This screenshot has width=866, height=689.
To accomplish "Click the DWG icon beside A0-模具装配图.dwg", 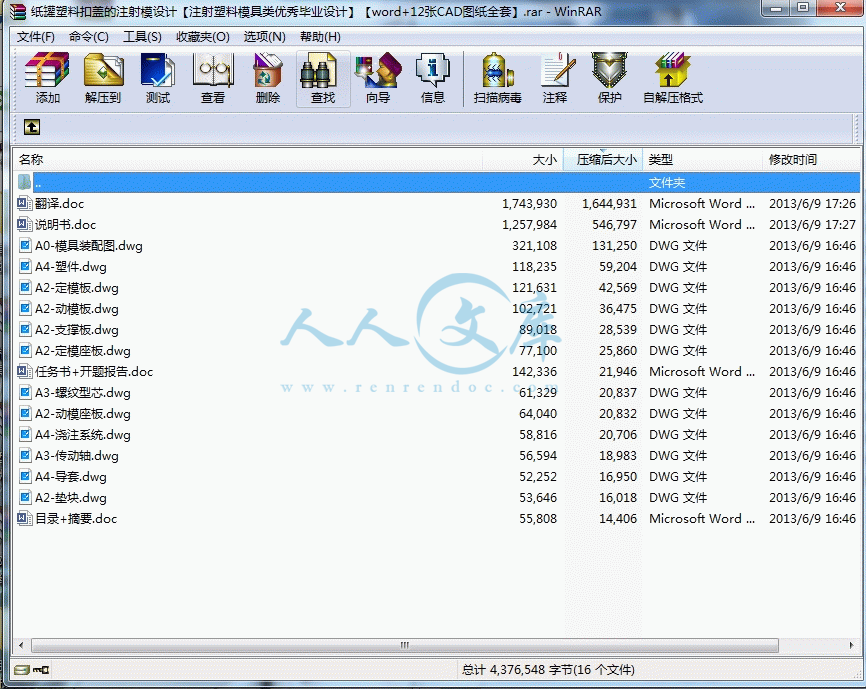I will click(x=25, y=245).
